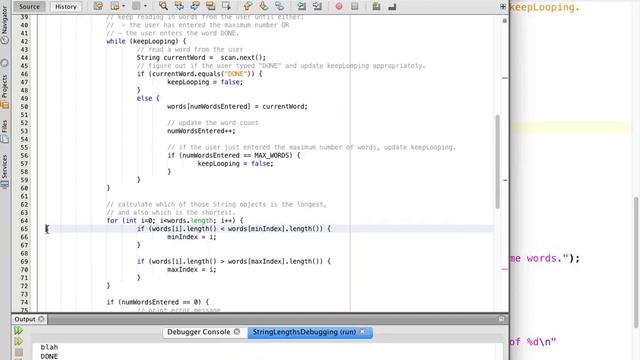The image size is (640, 360).
Task: Open the Files side panel
Action: [x=4, y=131]
